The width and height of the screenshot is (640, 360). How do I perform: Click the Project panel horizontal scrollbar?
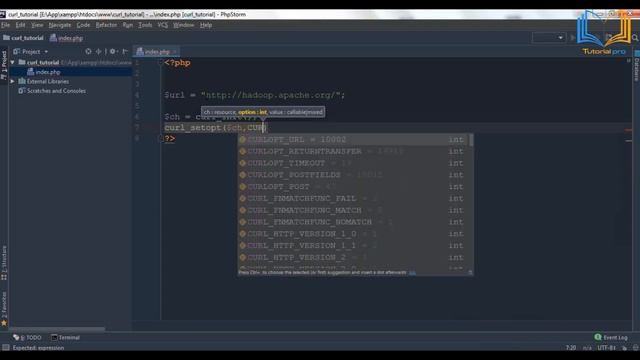(x=57, y=329)
